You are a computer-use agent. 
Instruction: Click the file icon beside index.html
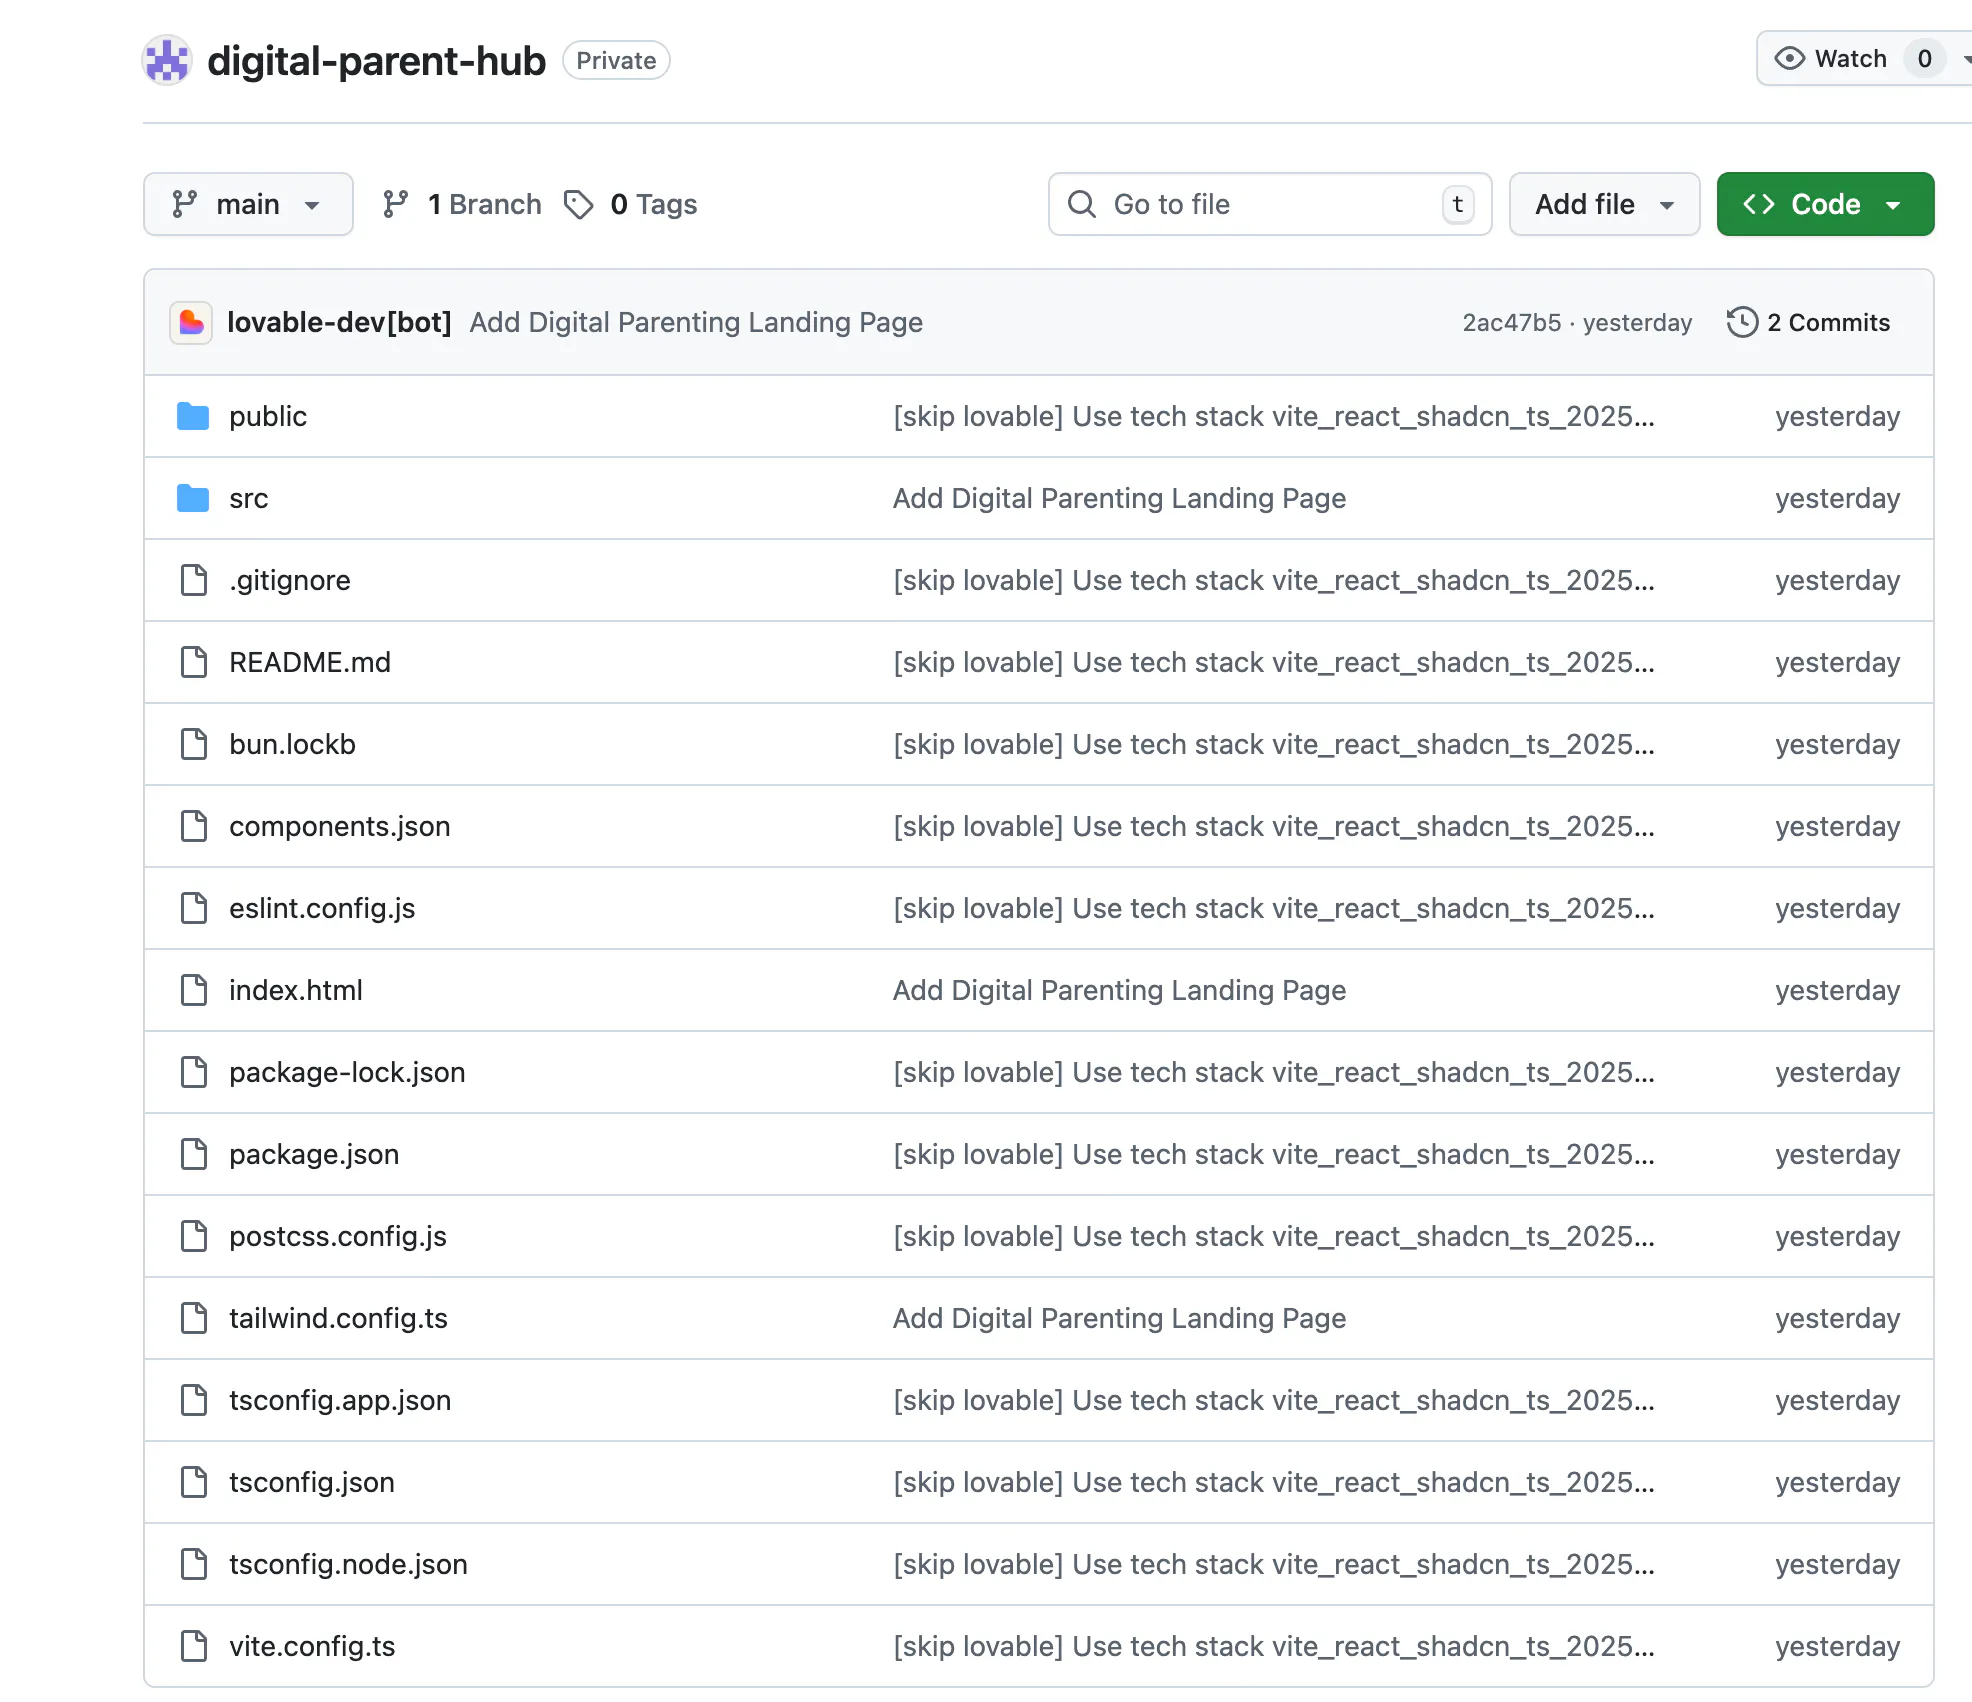click(194, 990)
